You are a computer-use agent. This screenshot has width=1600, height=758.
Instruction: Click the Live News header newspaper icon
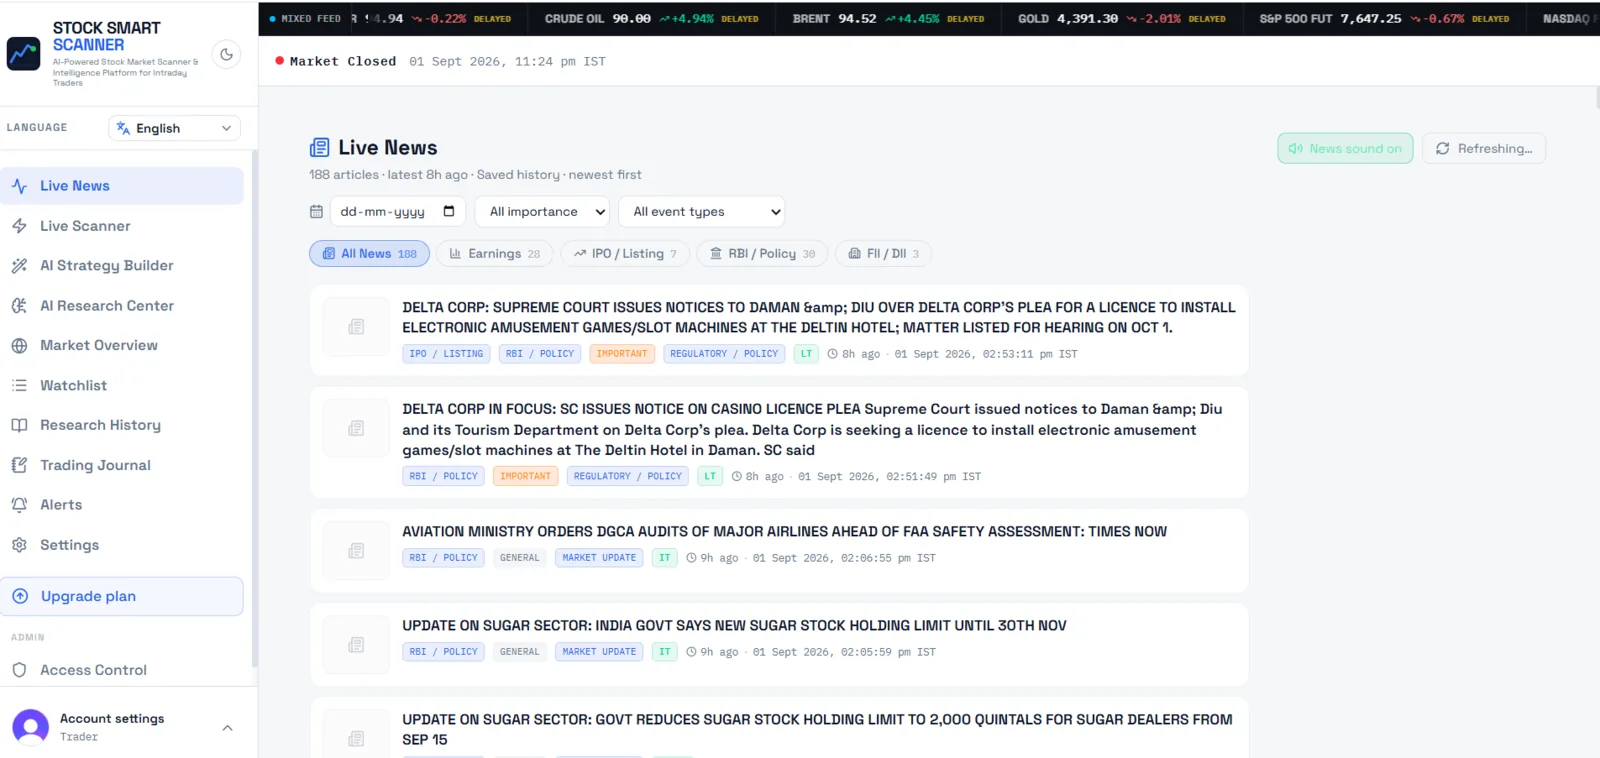[x=319, y=148]
